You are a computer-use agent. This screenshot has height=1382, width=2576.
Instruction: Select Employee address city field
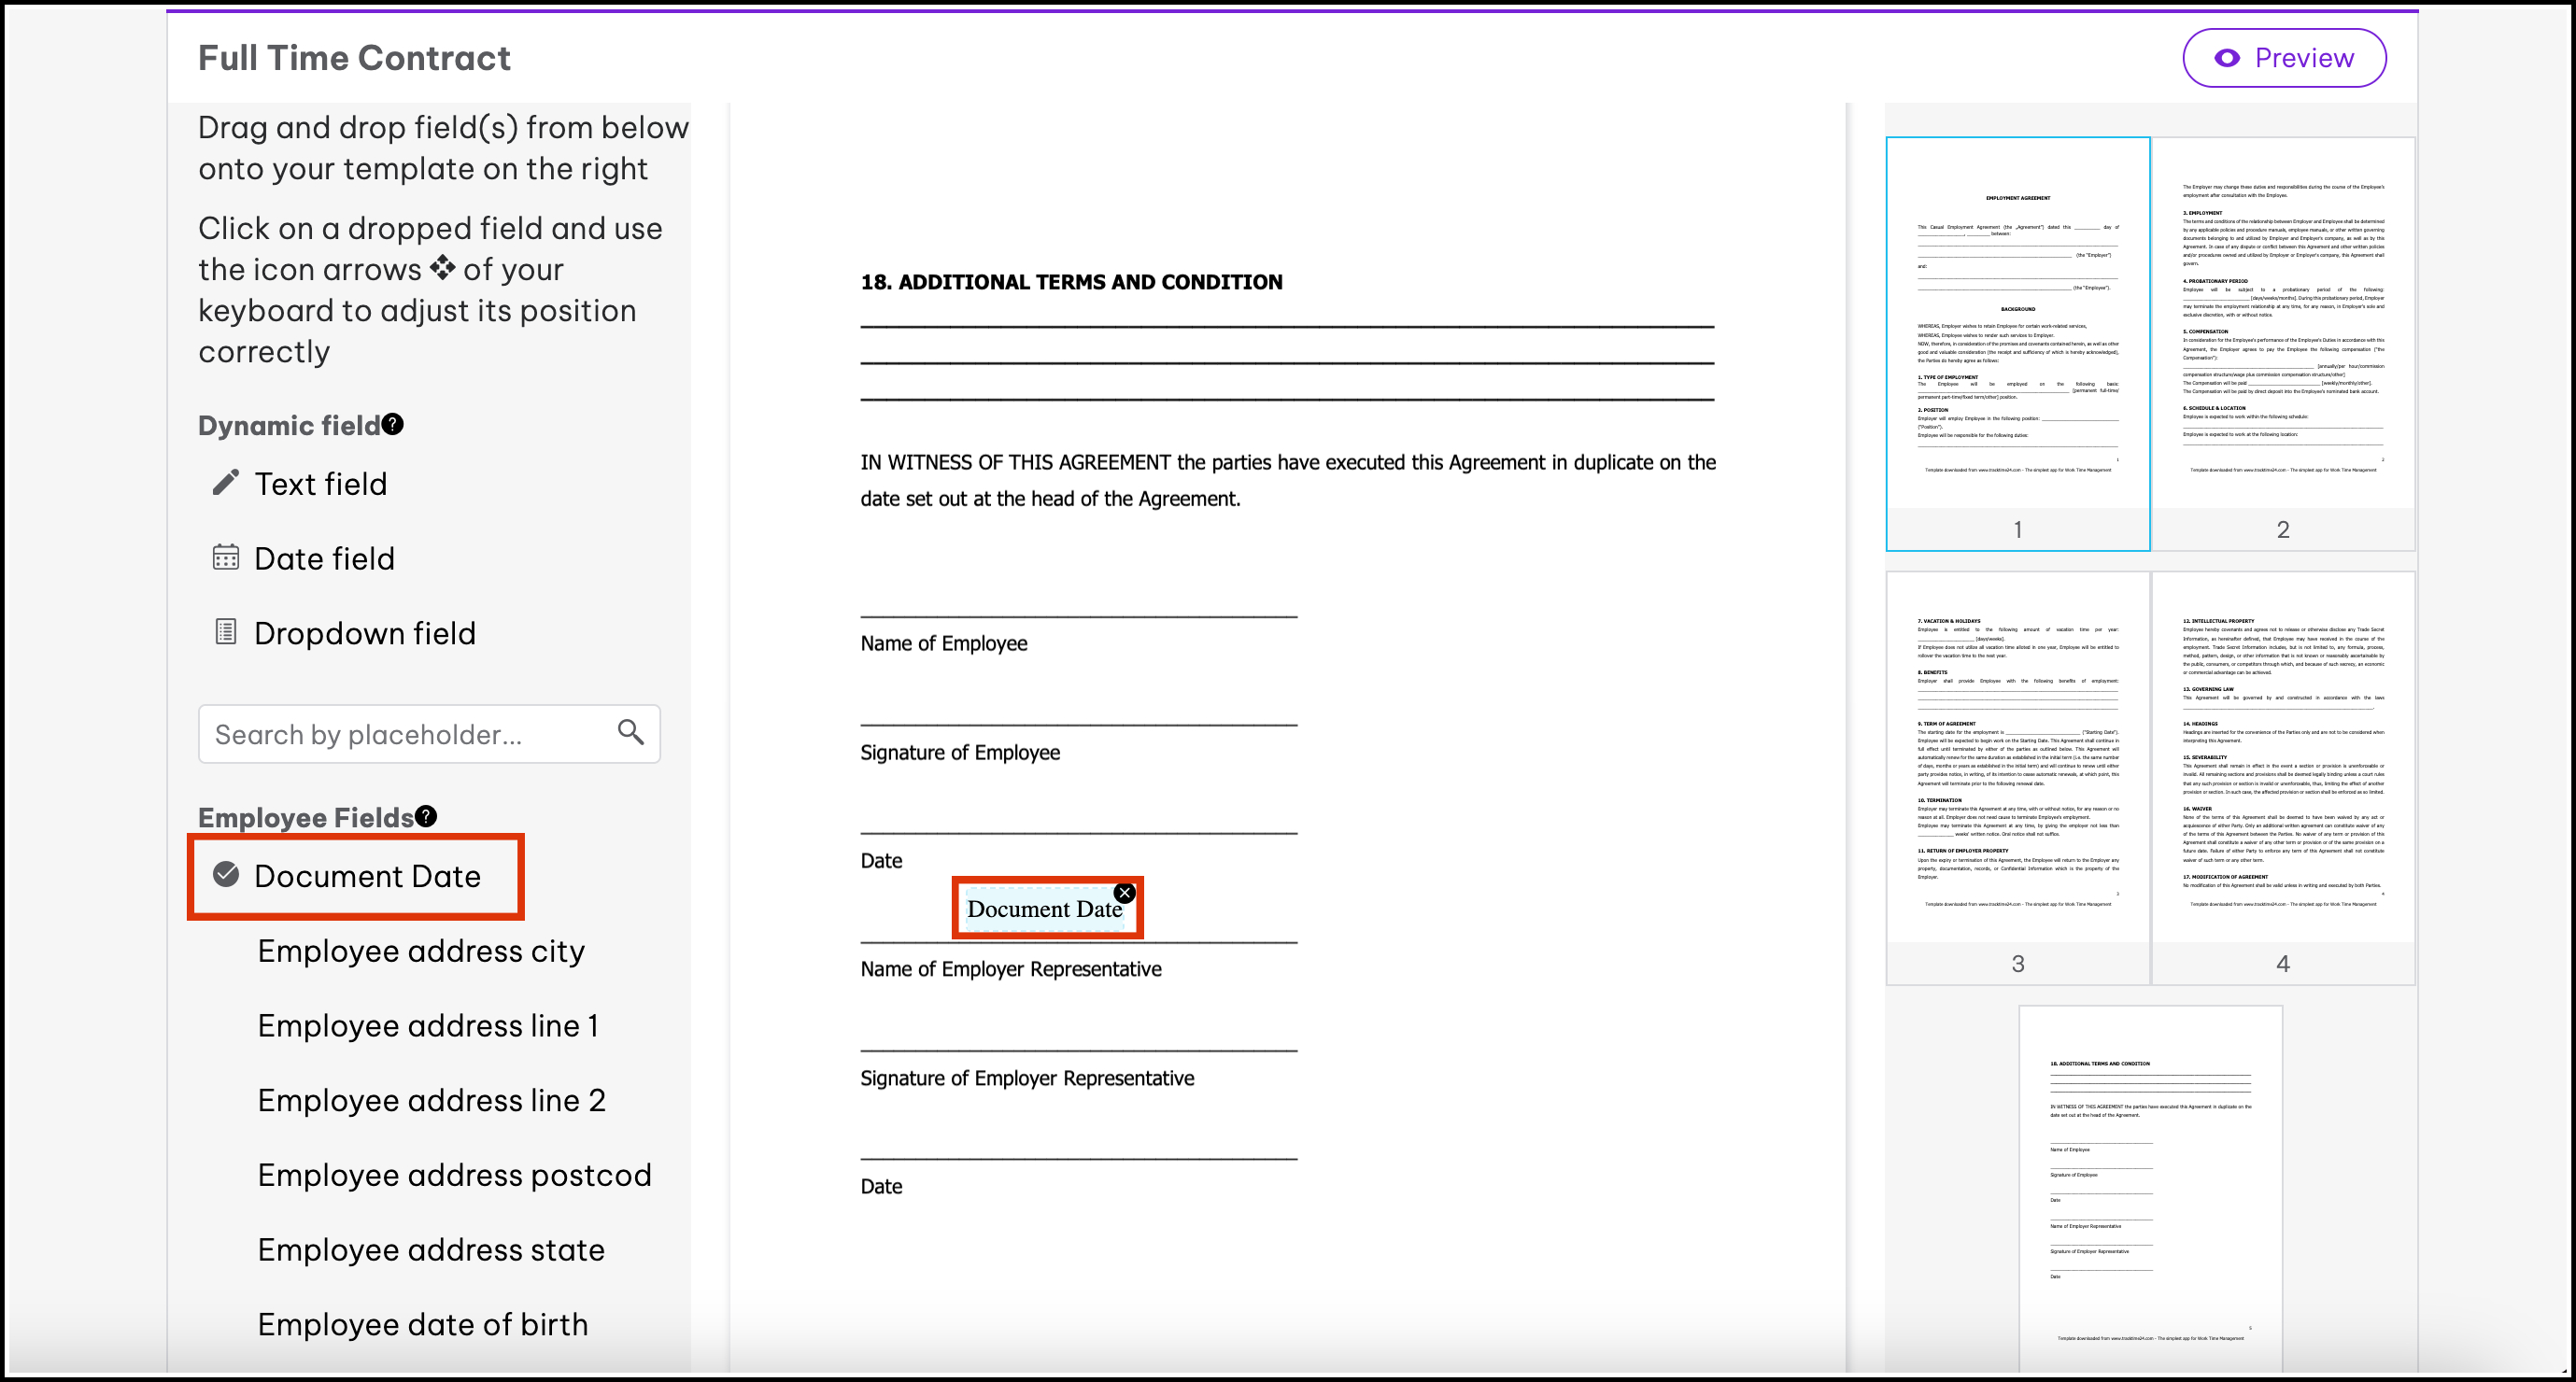tap(421, 951)
